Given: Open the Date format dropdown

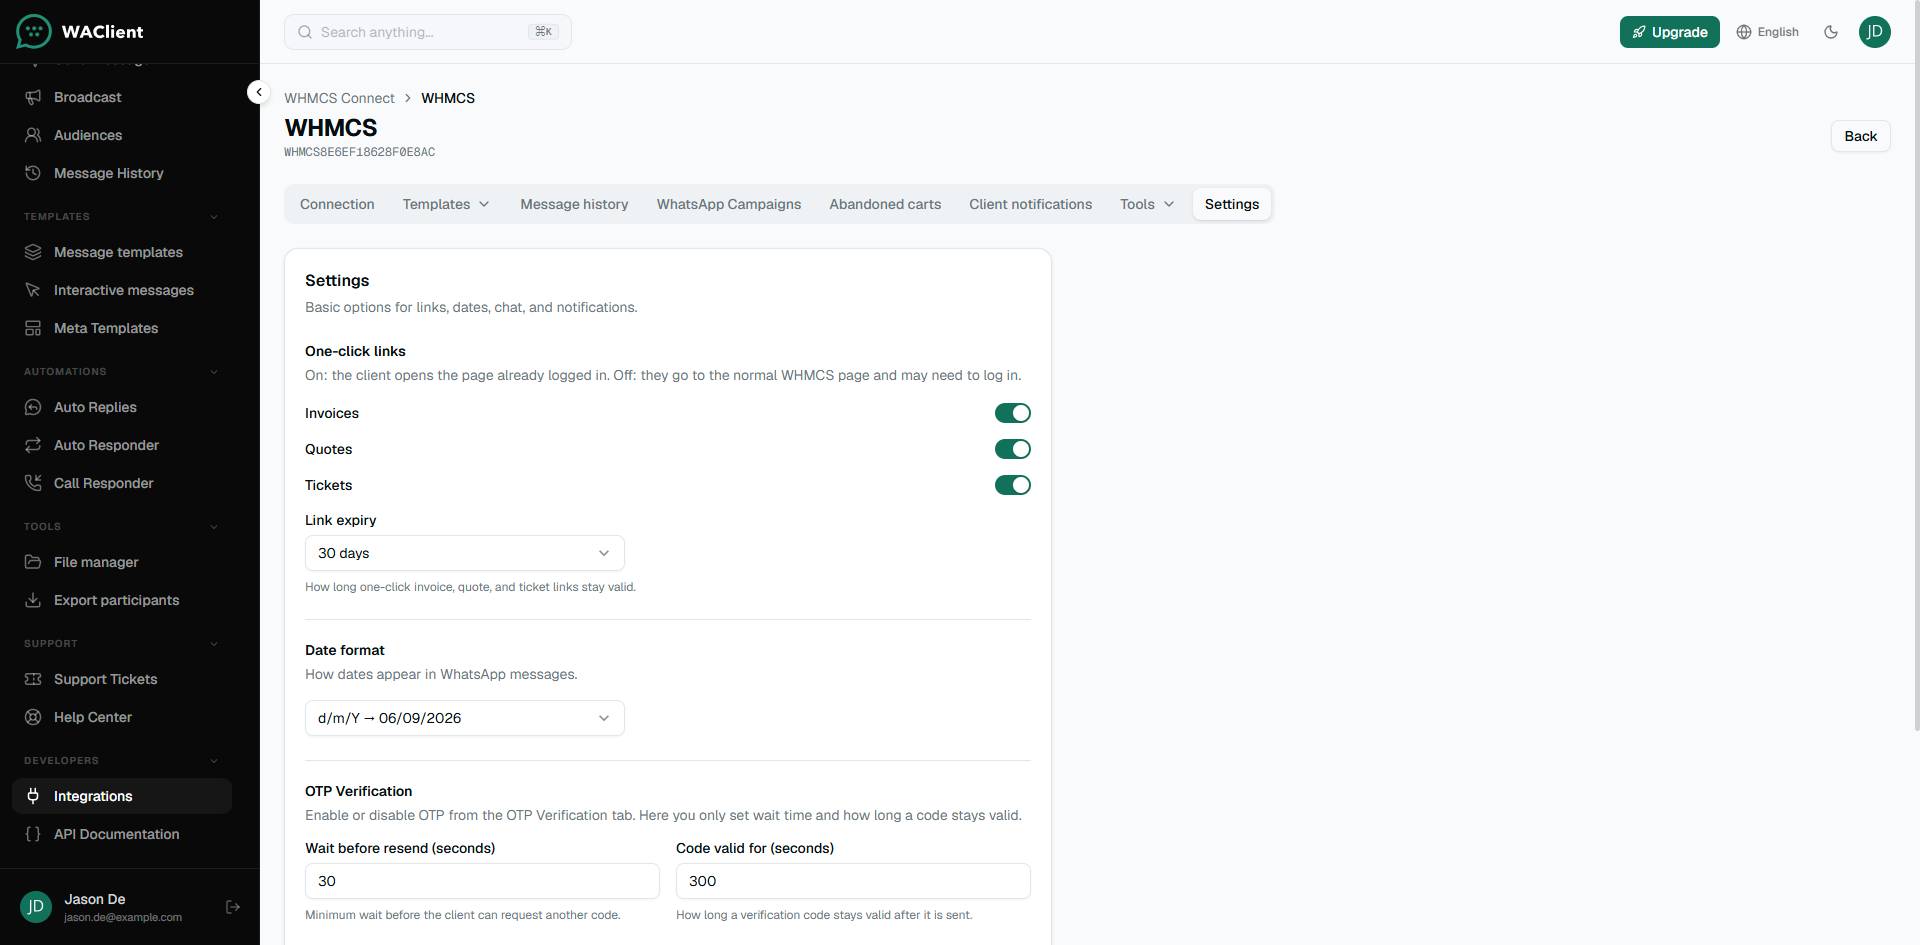Looking at the screenshot, I should [465, 718].
